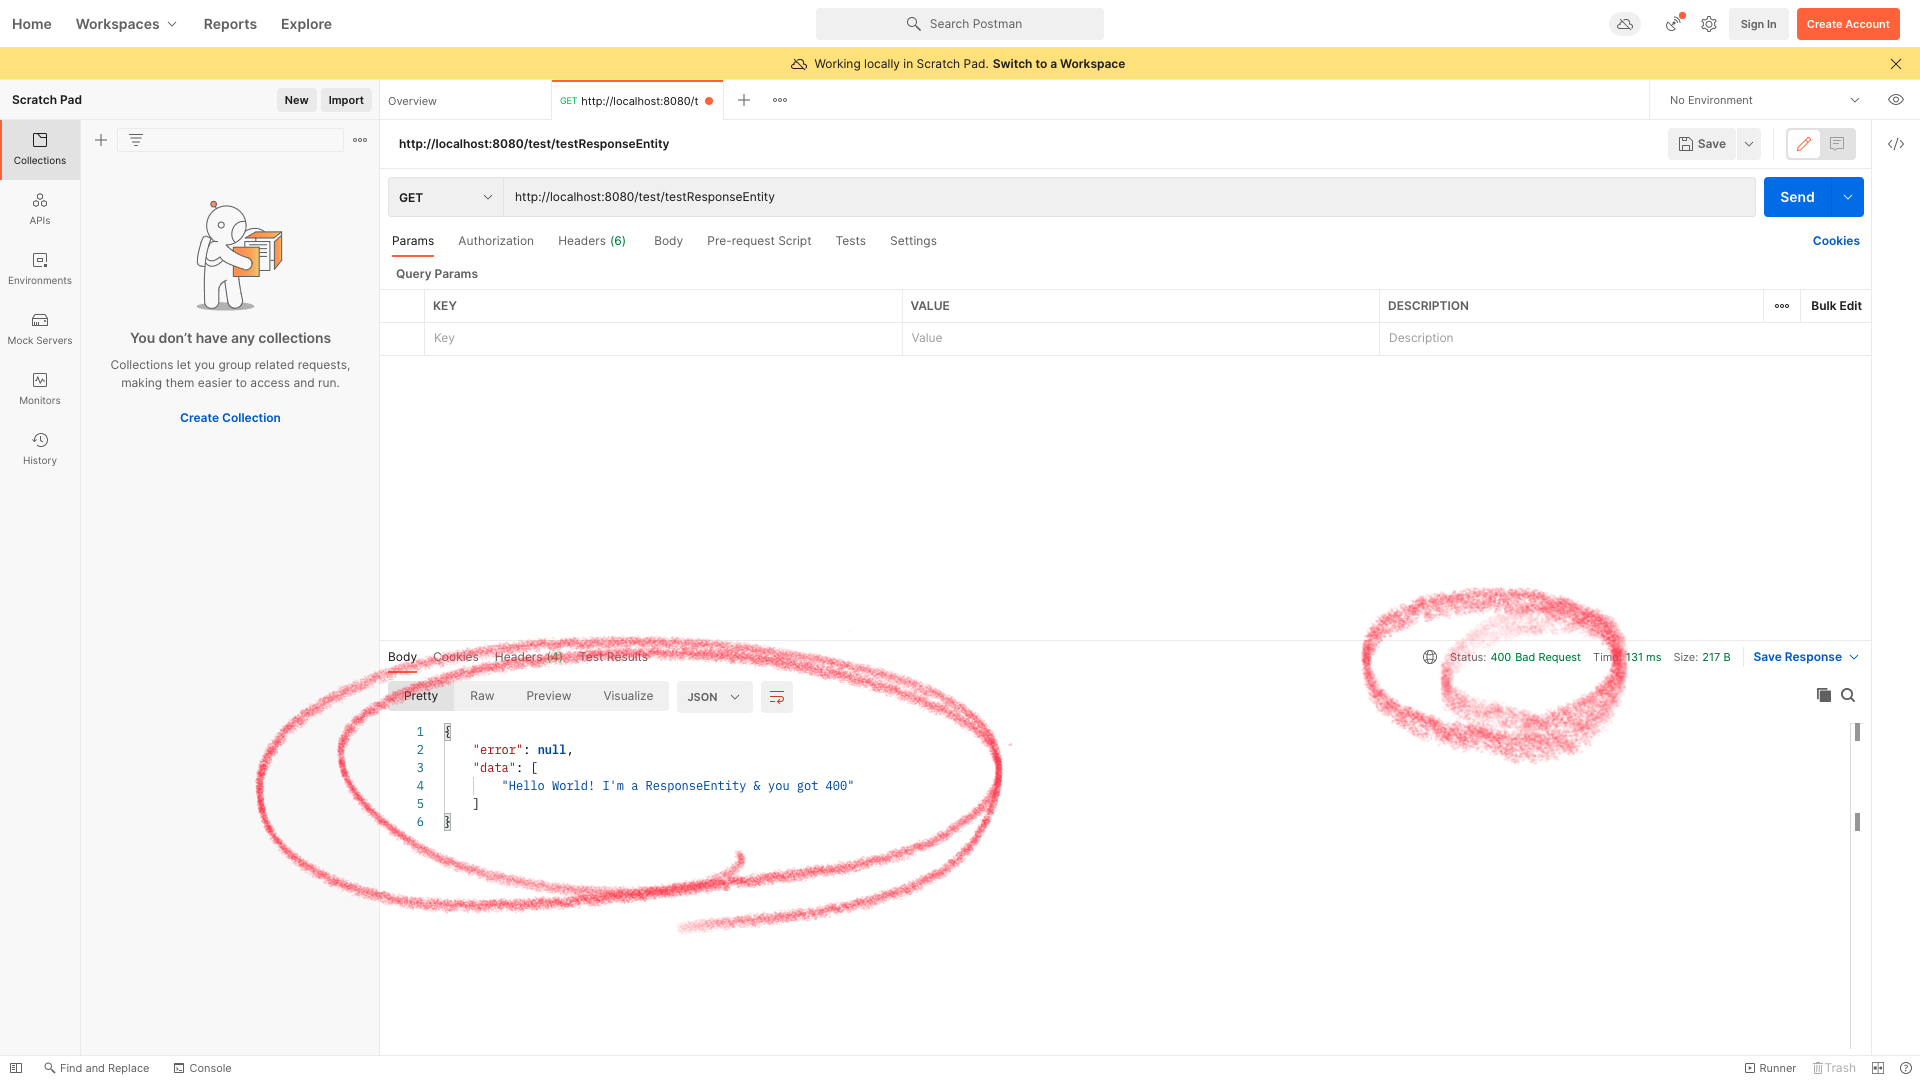This screenshot has height=1080, width=1920.
Task: Switch to the Authorization tab
Action: coord(495,241)
